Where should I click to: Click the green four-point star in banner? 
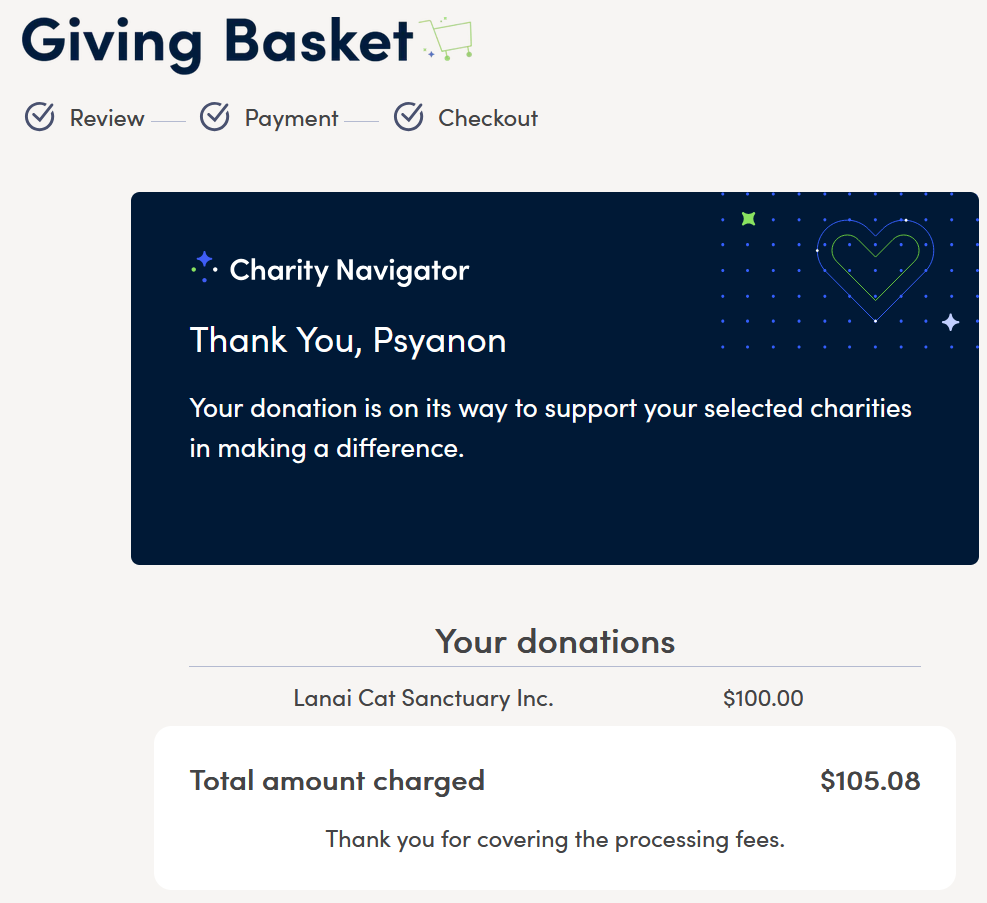tap(748, 218)
